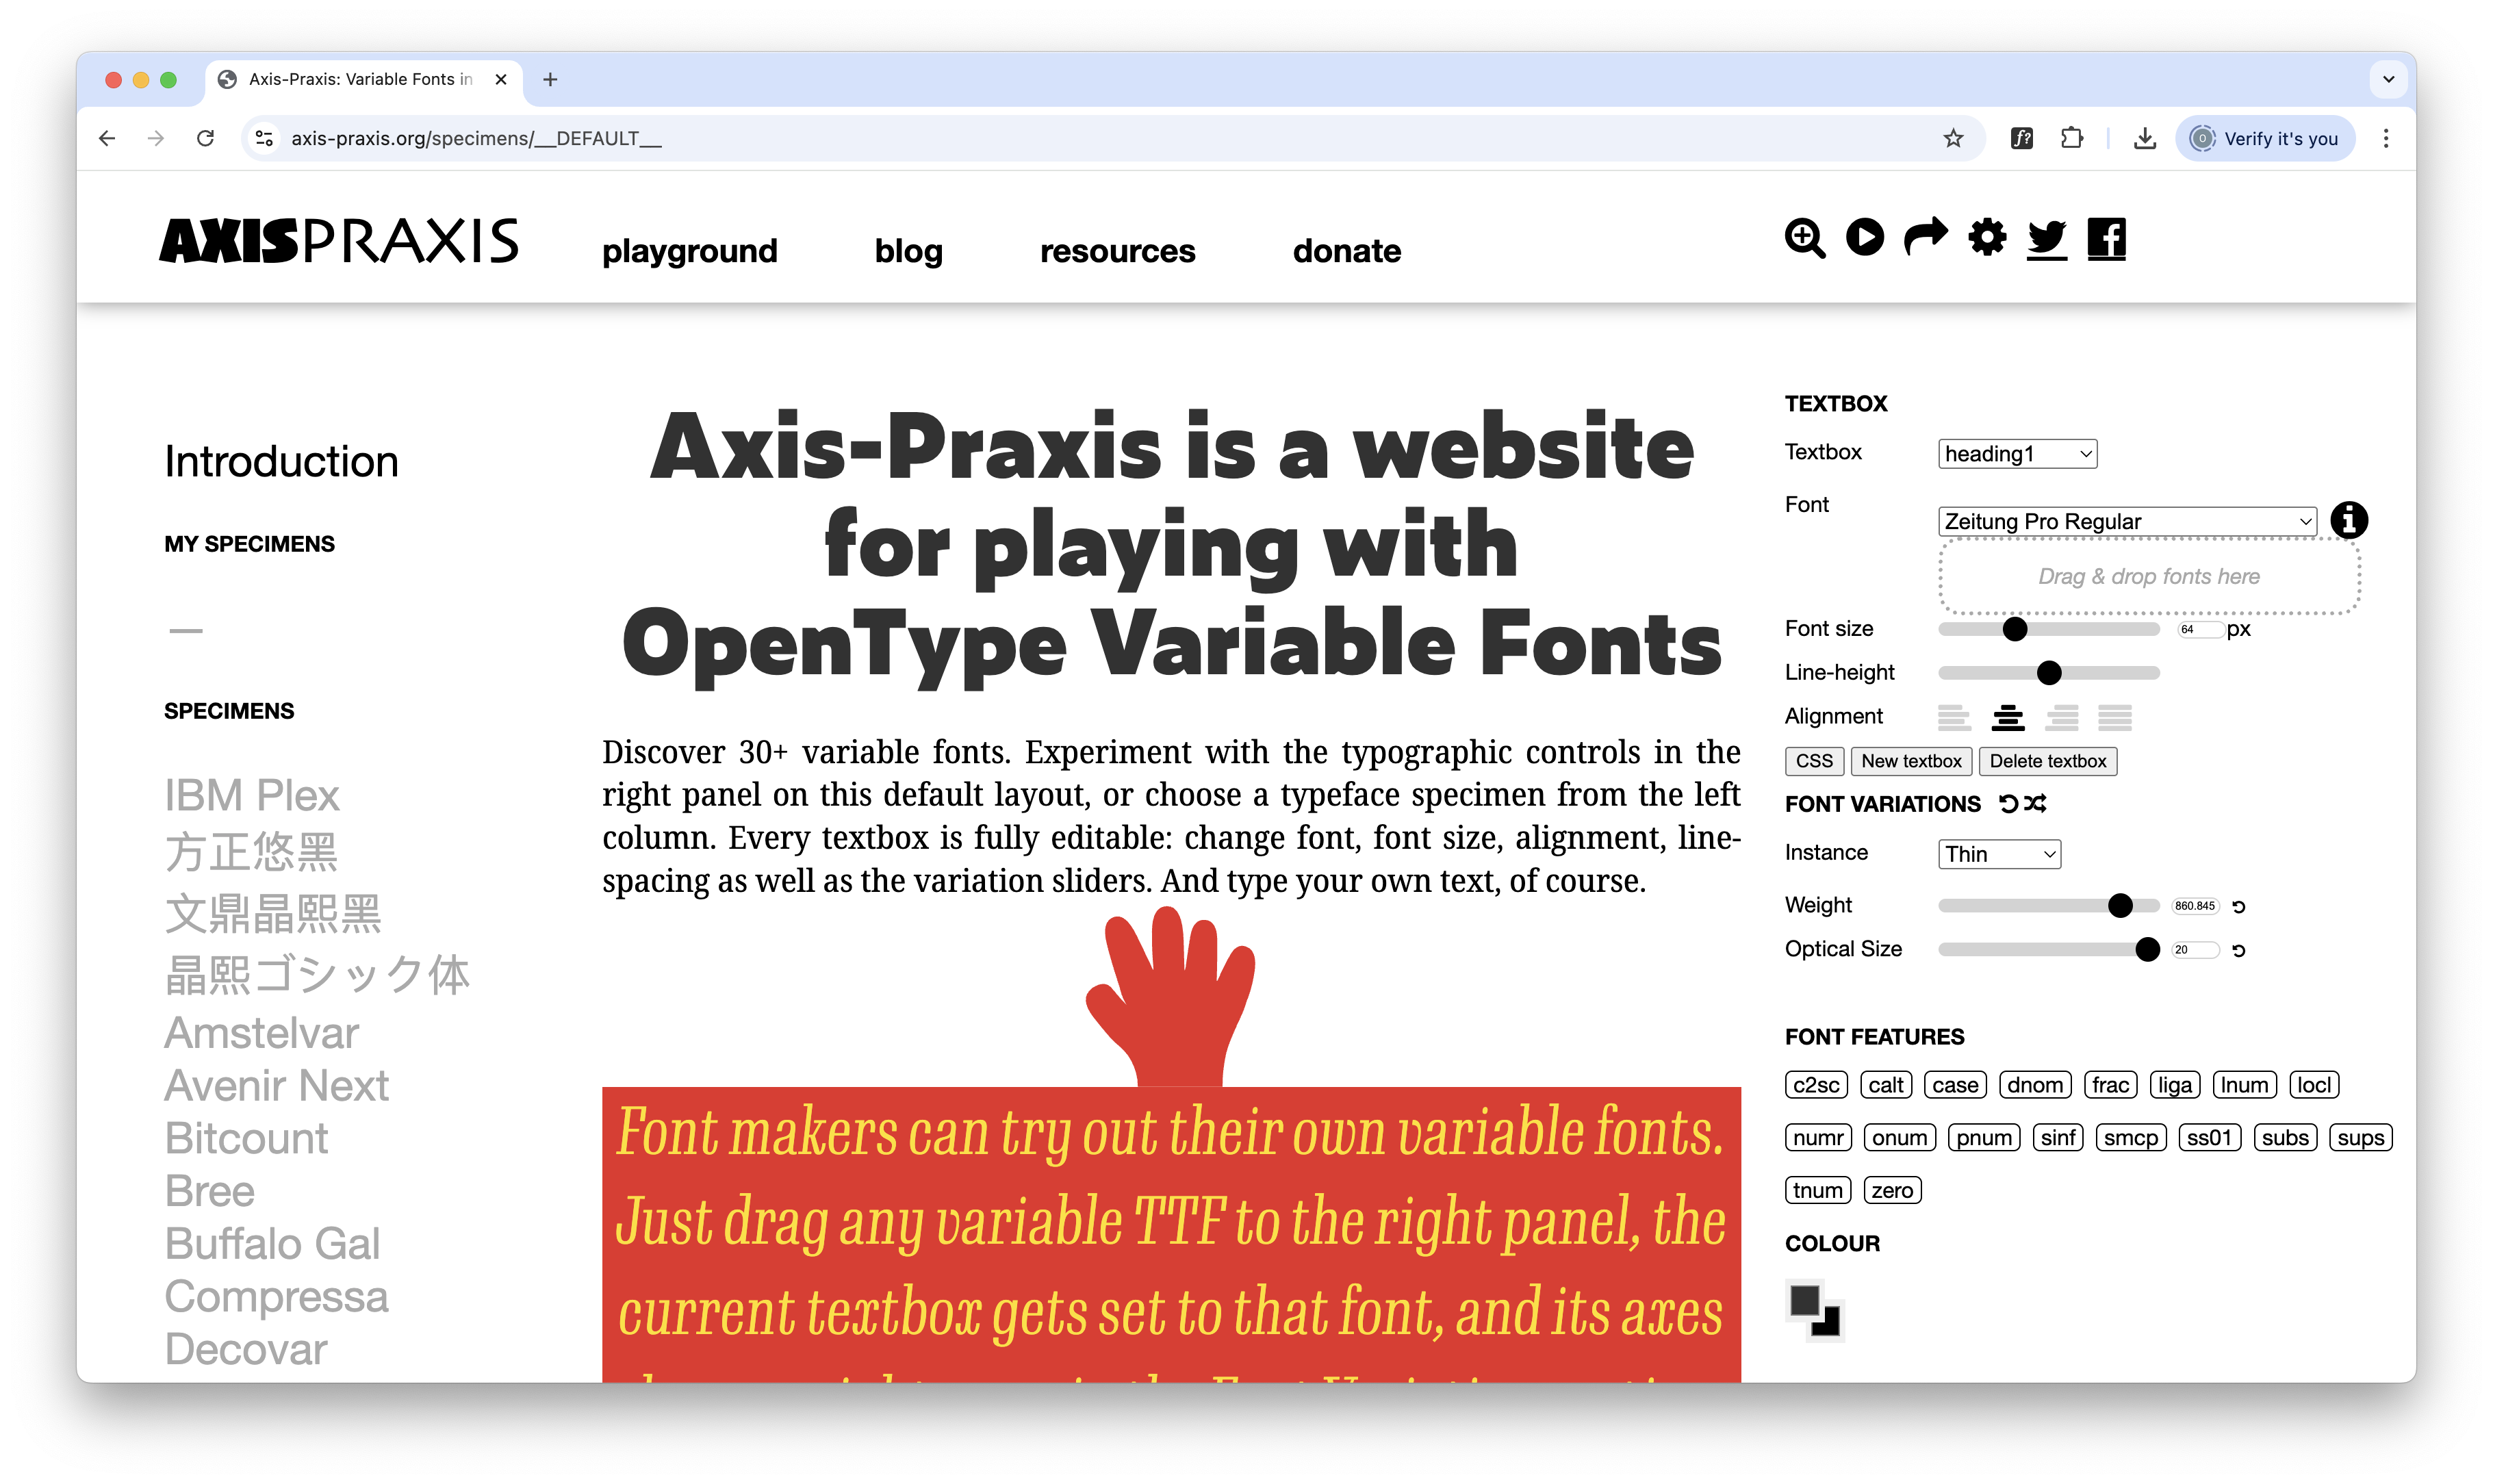This screenshot has height=1484, width=2493.
Task: Open the resources menu item
Action: (x=1117, y=251)
